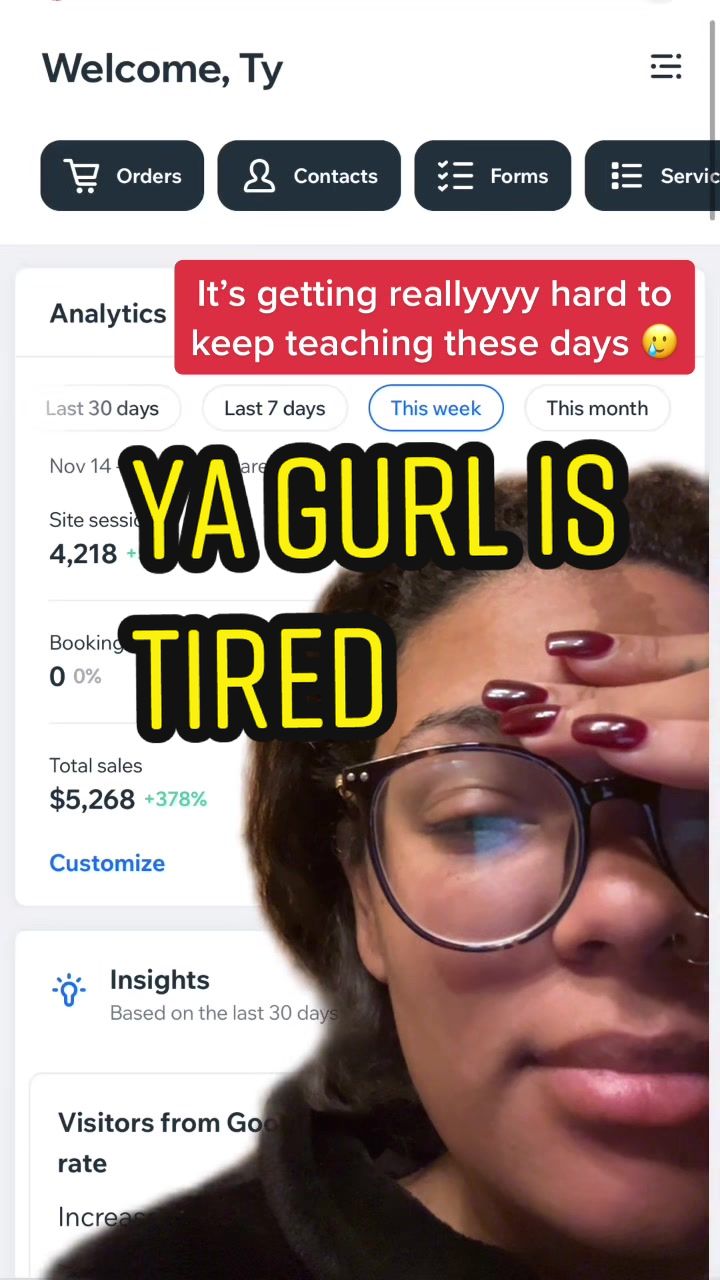The height and width of the screenshot is (1280, 720).
Task: Click the Site sessions 4,218 stat
Action: (x=83, y=553)
